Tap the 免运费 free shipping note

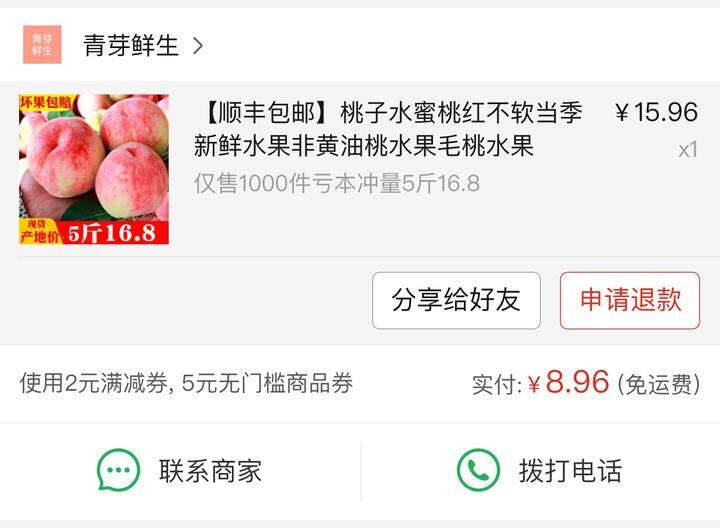659,384
